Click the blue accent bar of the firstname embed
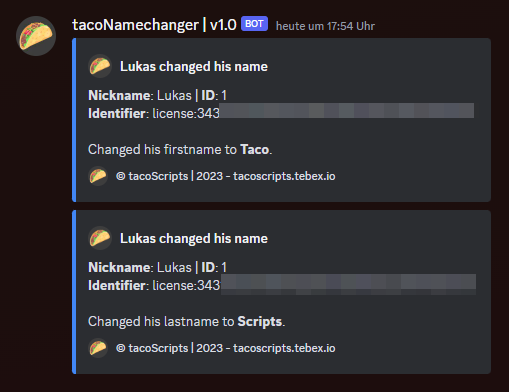Image resolution: width=509 pixels, height=392 pixels. 74,120
